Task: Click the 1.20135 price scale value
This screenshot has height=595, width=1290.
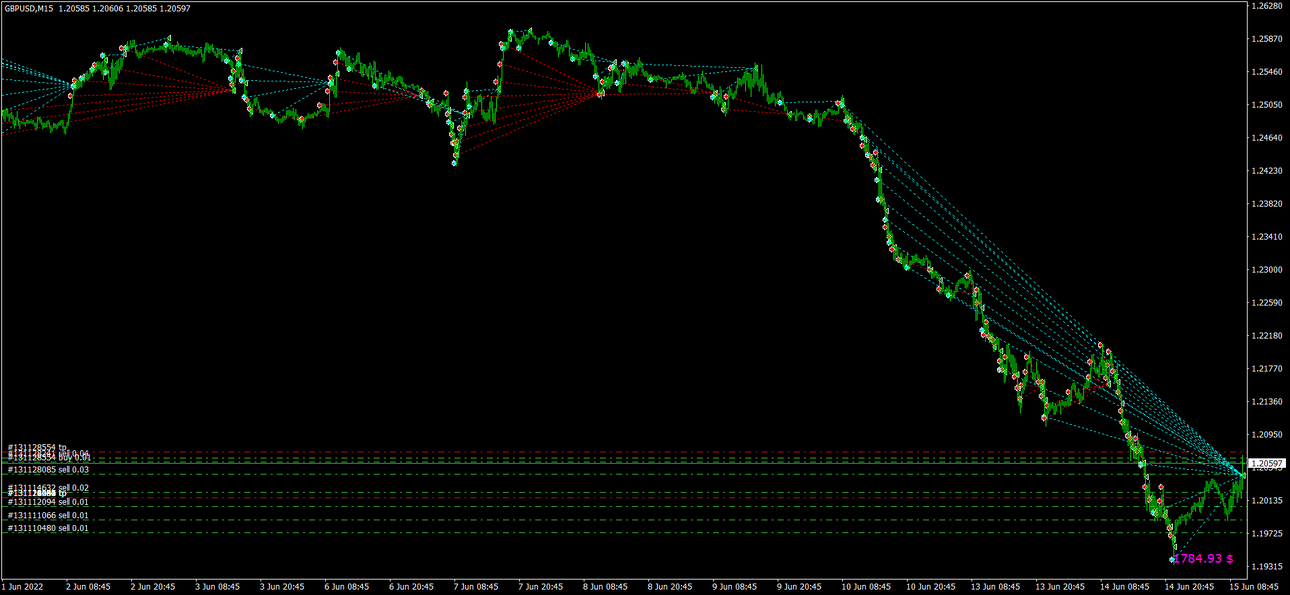Action: coord(1266,501)
